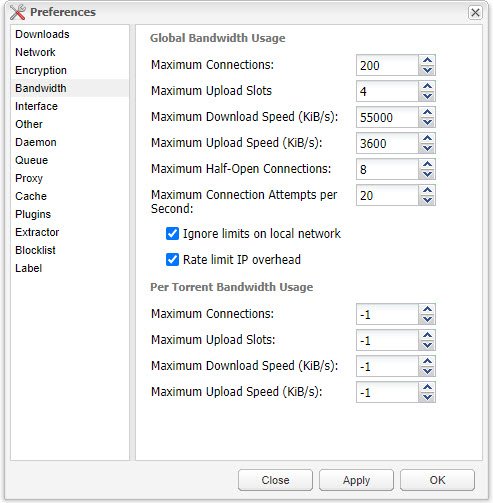Click the download speed field showing 55000
Image resolution: width=493 pixels, height=503 pixels.
click(387, 117)
